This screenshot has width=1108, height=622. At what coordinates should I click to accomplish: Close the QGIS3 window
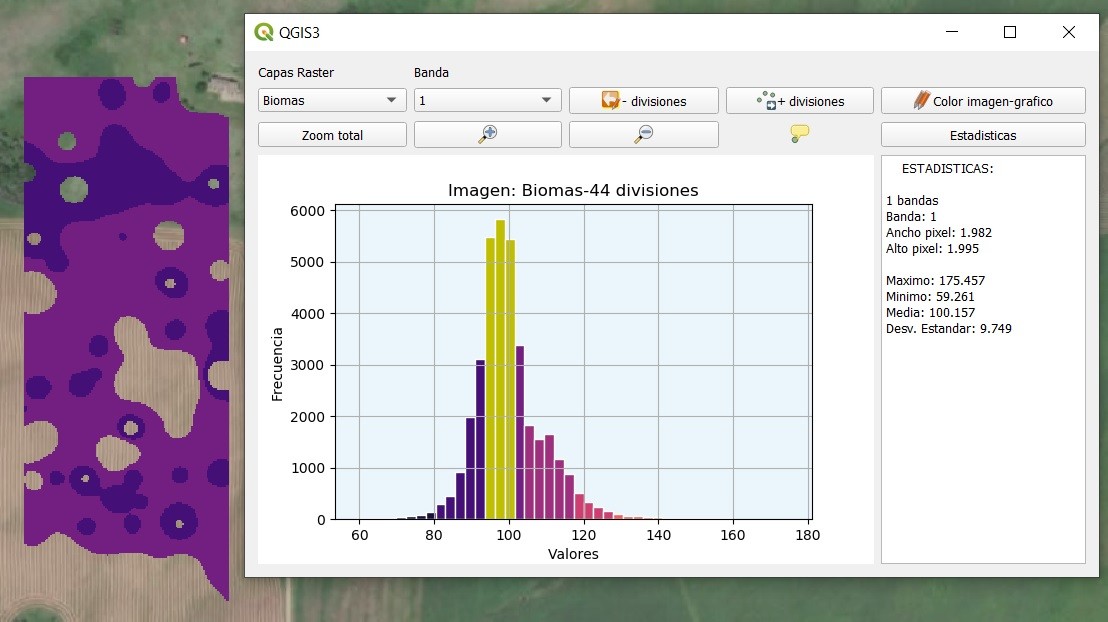pyautogui.click(x=1068, y=32)
